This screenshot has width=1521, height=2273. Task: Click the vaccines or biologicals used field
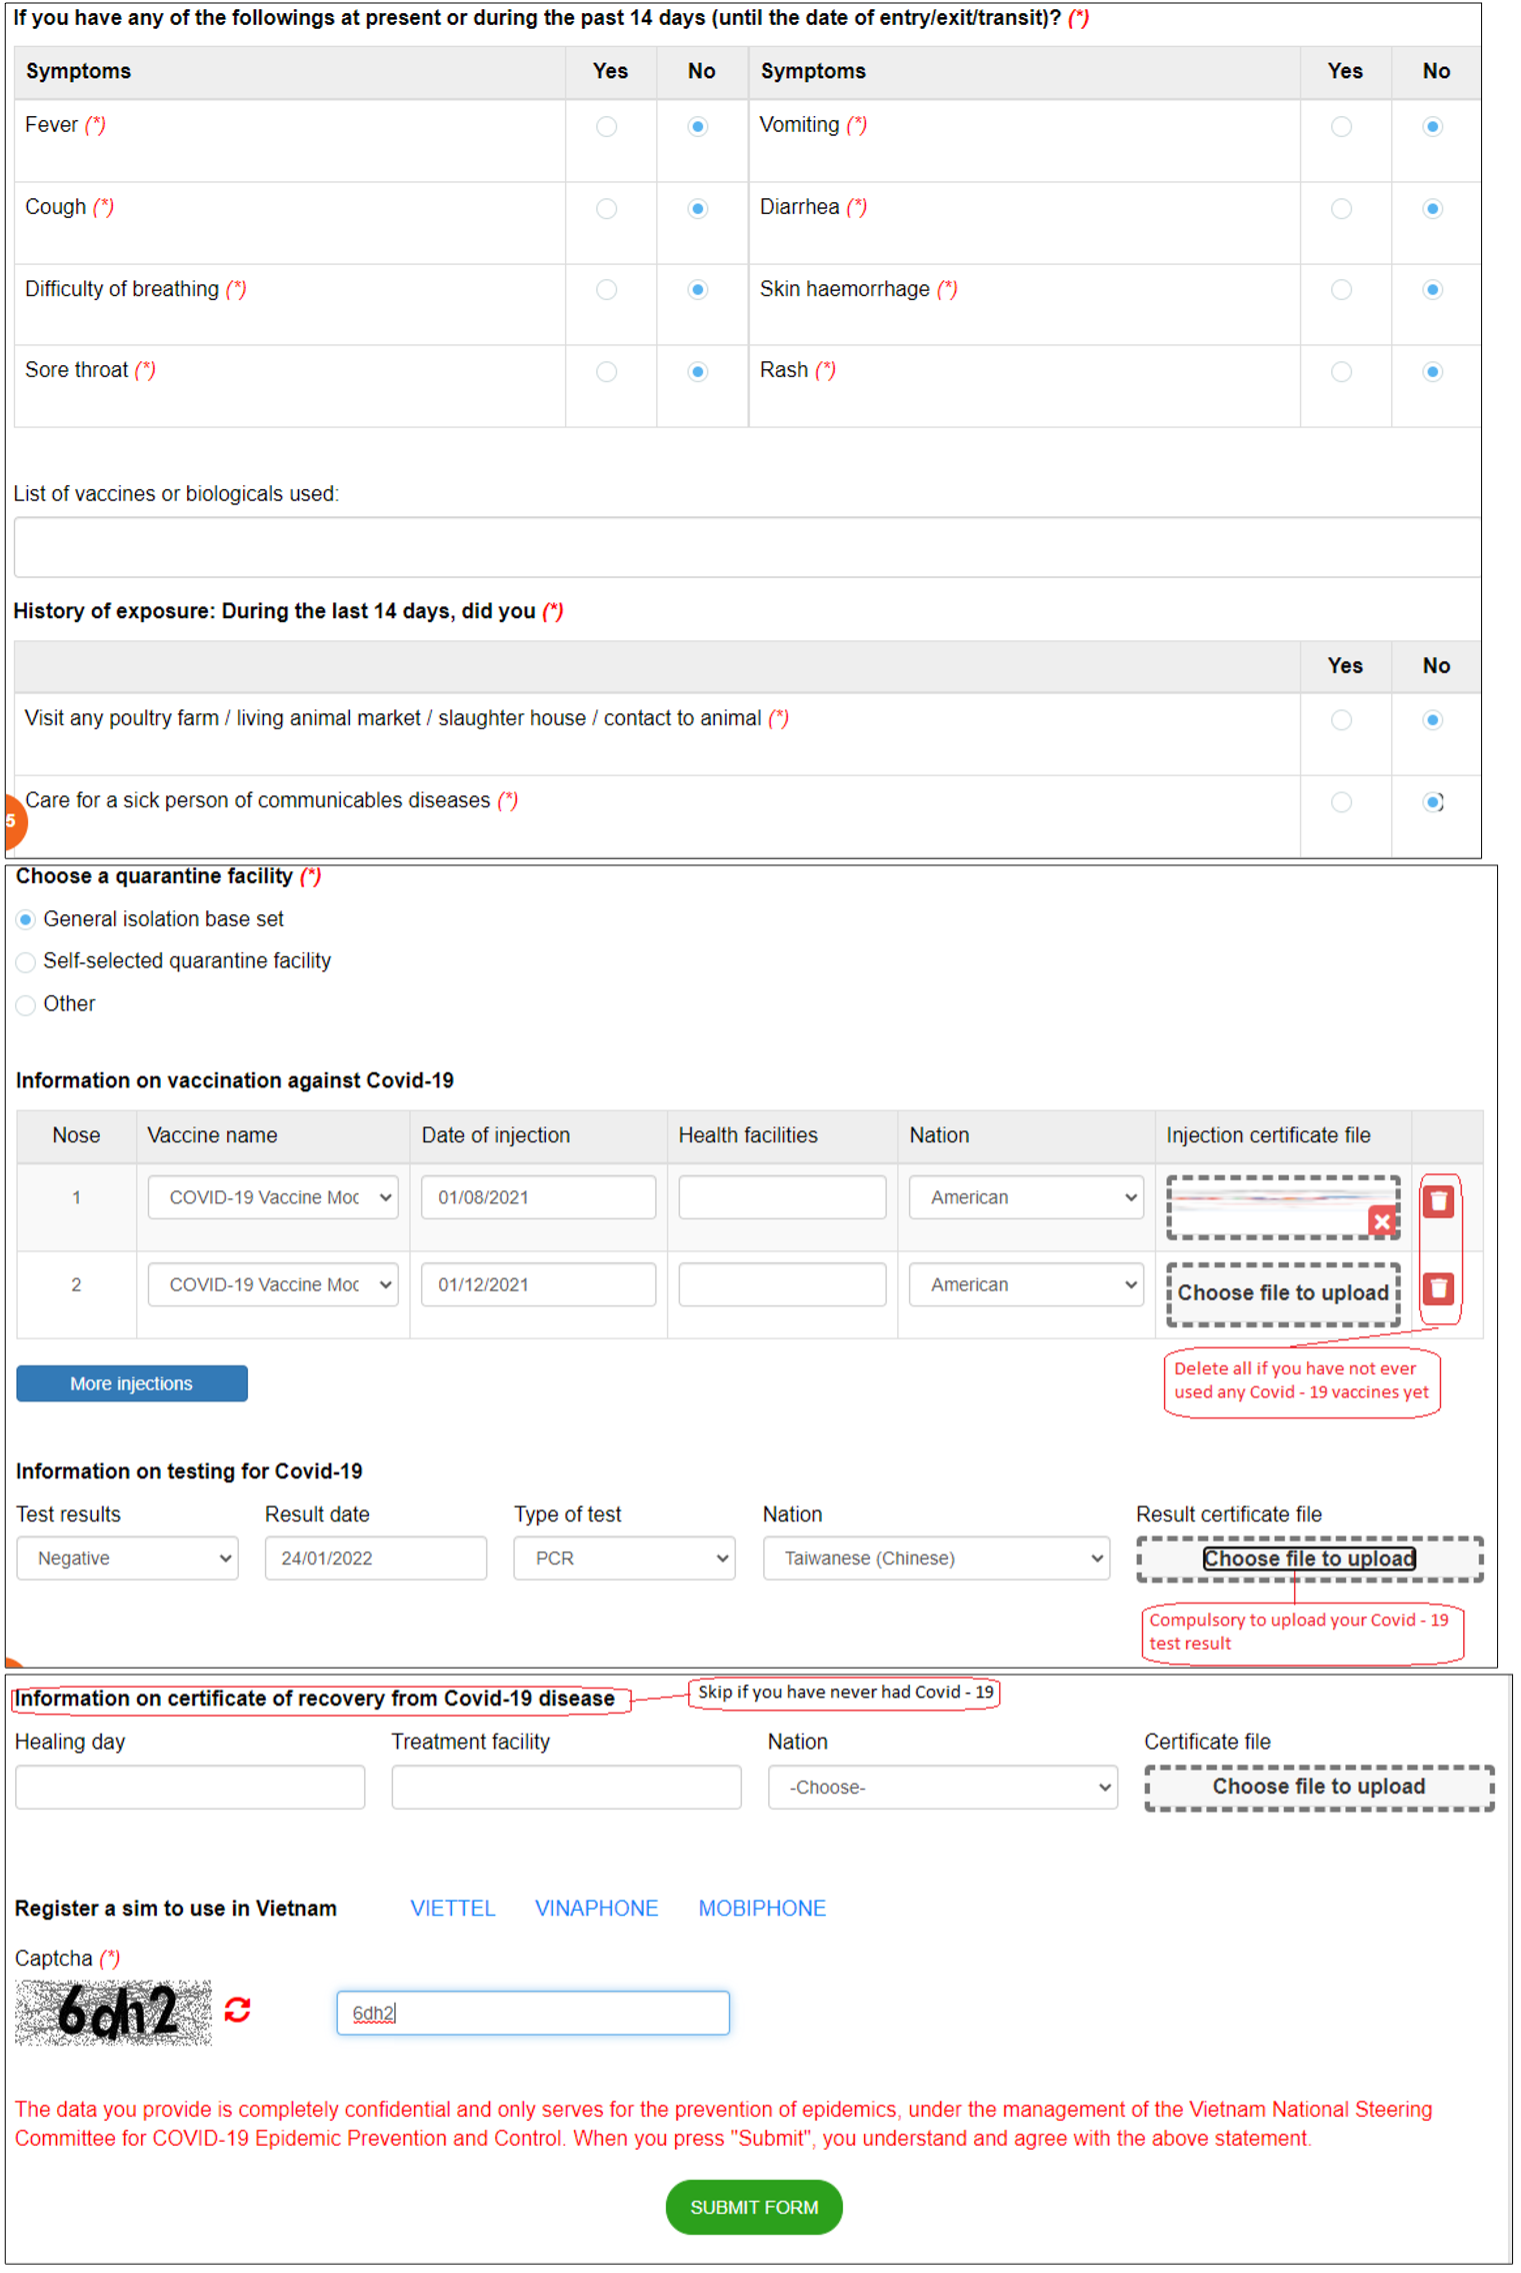746,547
